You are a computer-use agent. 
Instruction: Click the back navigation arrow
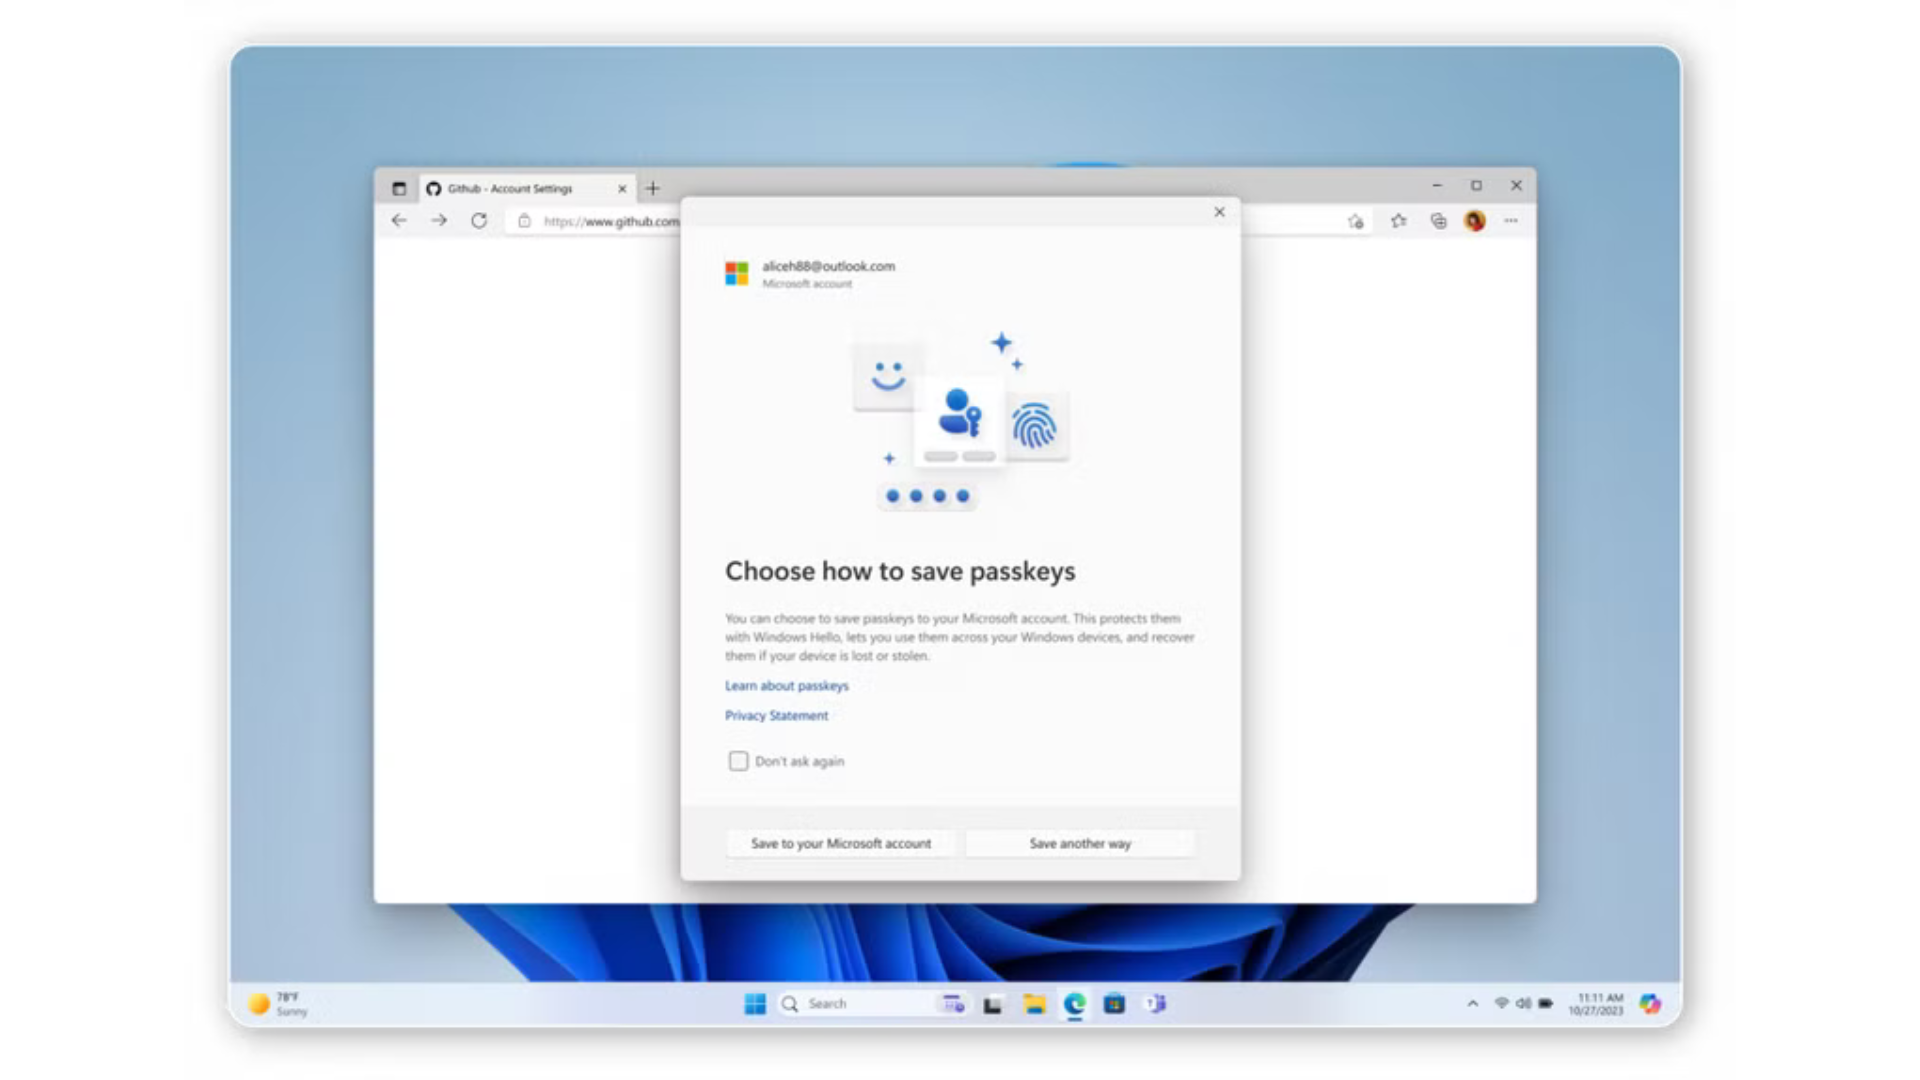click(x=399, y=221)
